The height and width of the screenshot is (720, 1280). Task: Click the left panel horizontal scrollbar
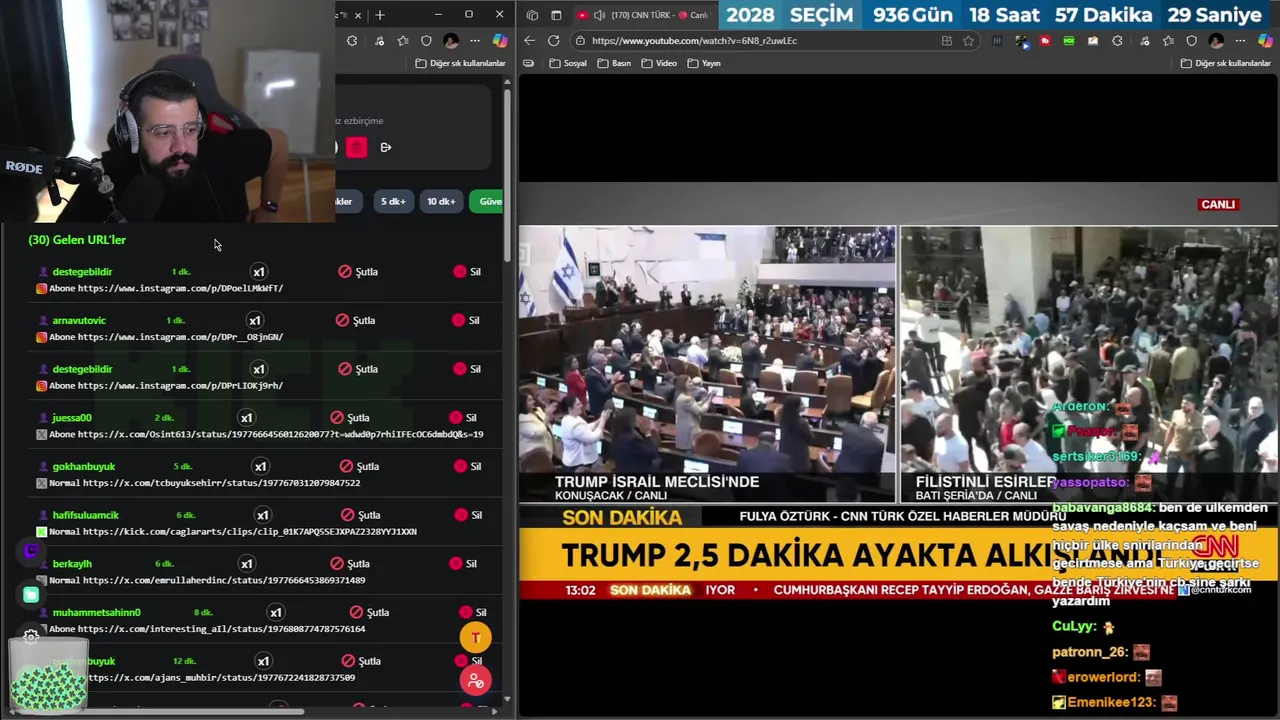[160, 711]
